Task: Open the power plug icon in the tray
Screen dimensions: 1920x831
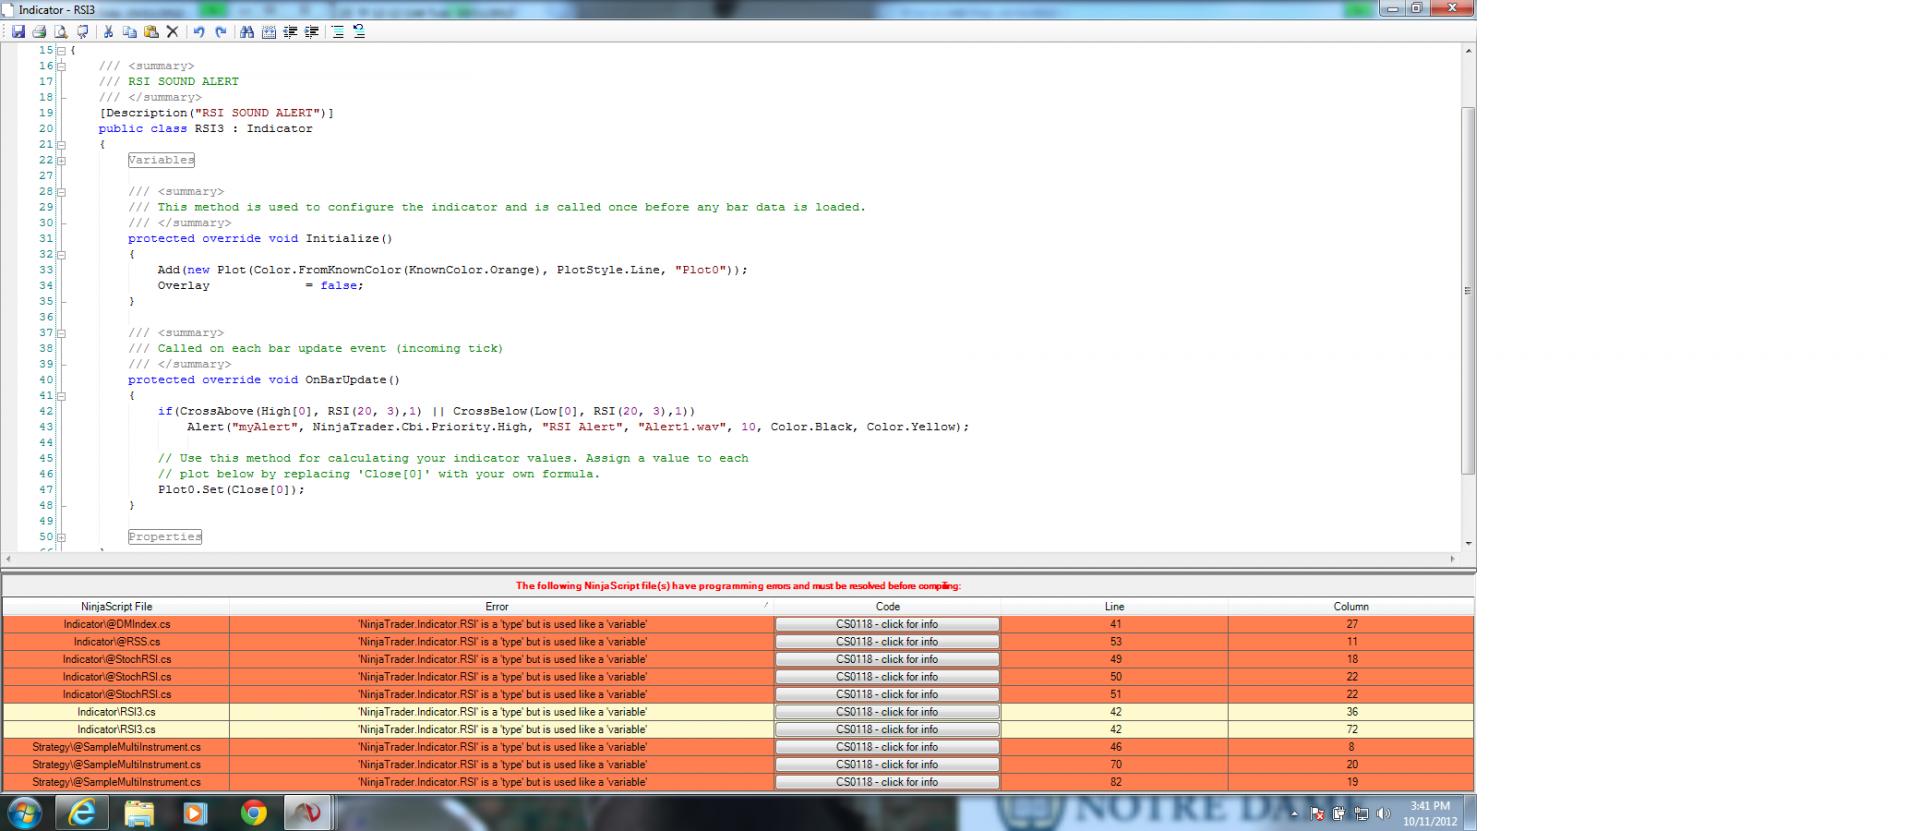Action: tap(1339, 814)
